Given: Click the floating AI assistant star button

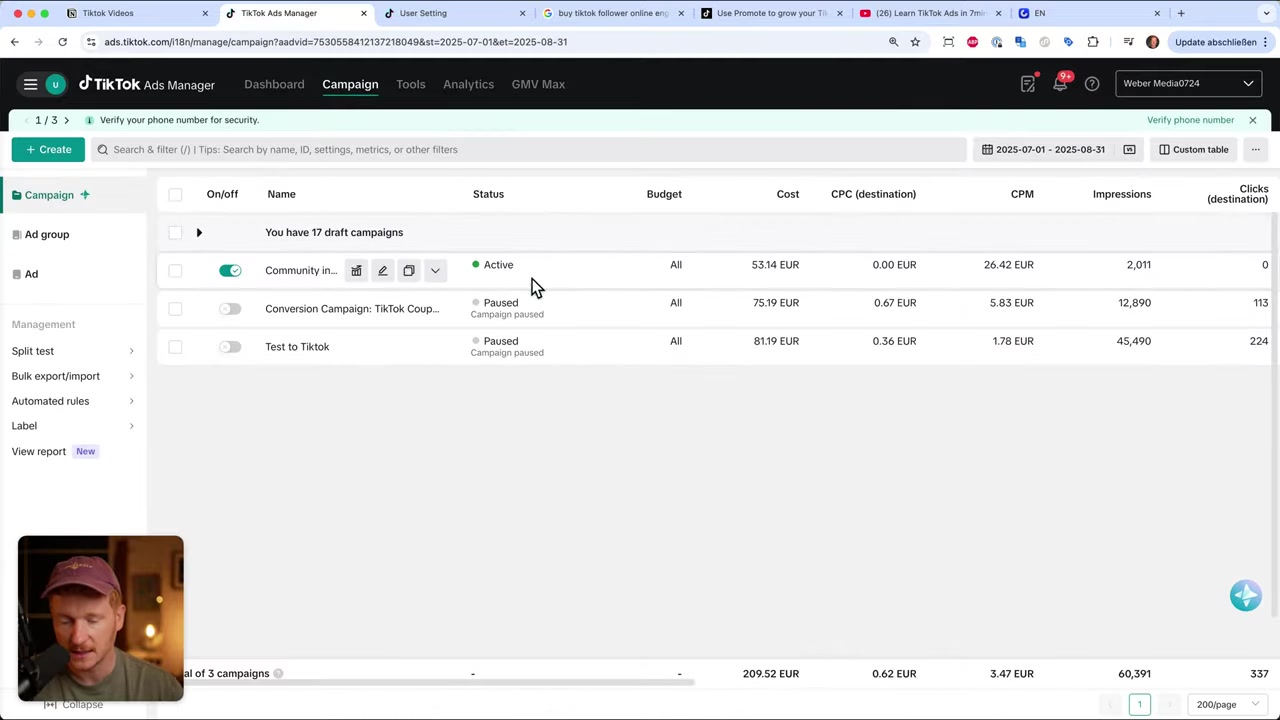Looking at the screenshot, I should [x=1245, y=596].
